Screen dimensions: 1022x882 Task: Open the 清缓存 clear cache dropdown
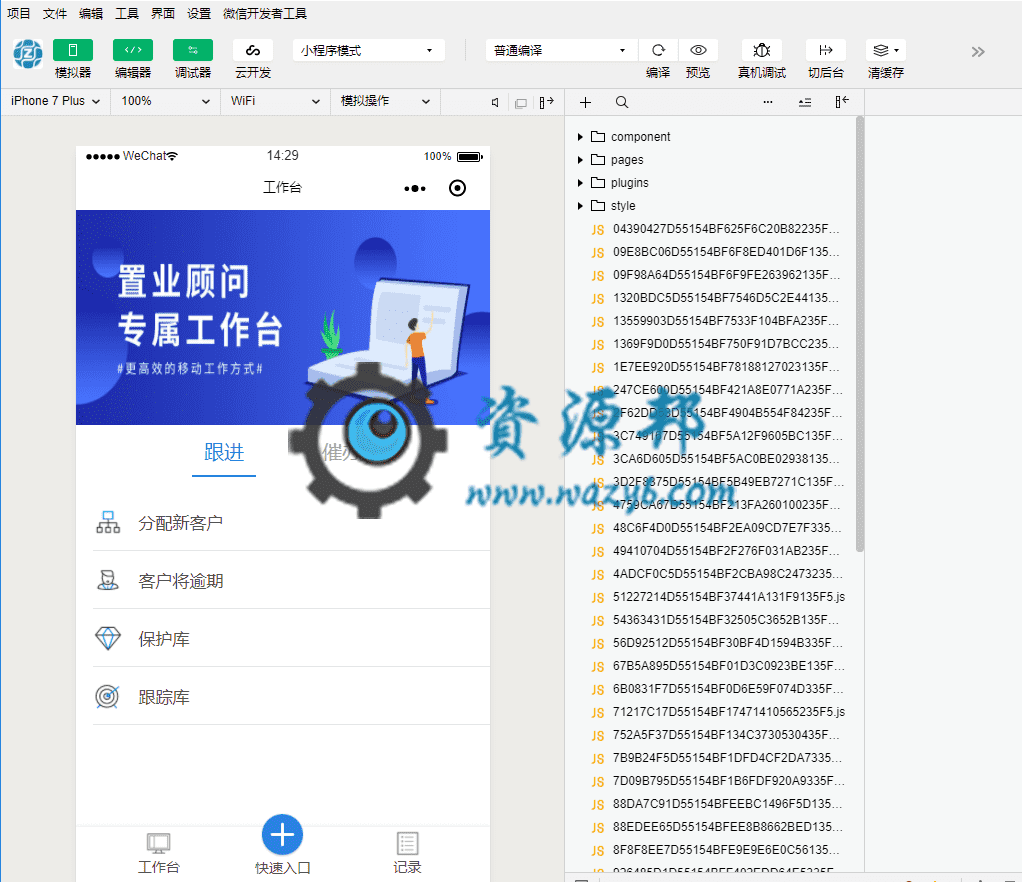(x=886, y=50)
